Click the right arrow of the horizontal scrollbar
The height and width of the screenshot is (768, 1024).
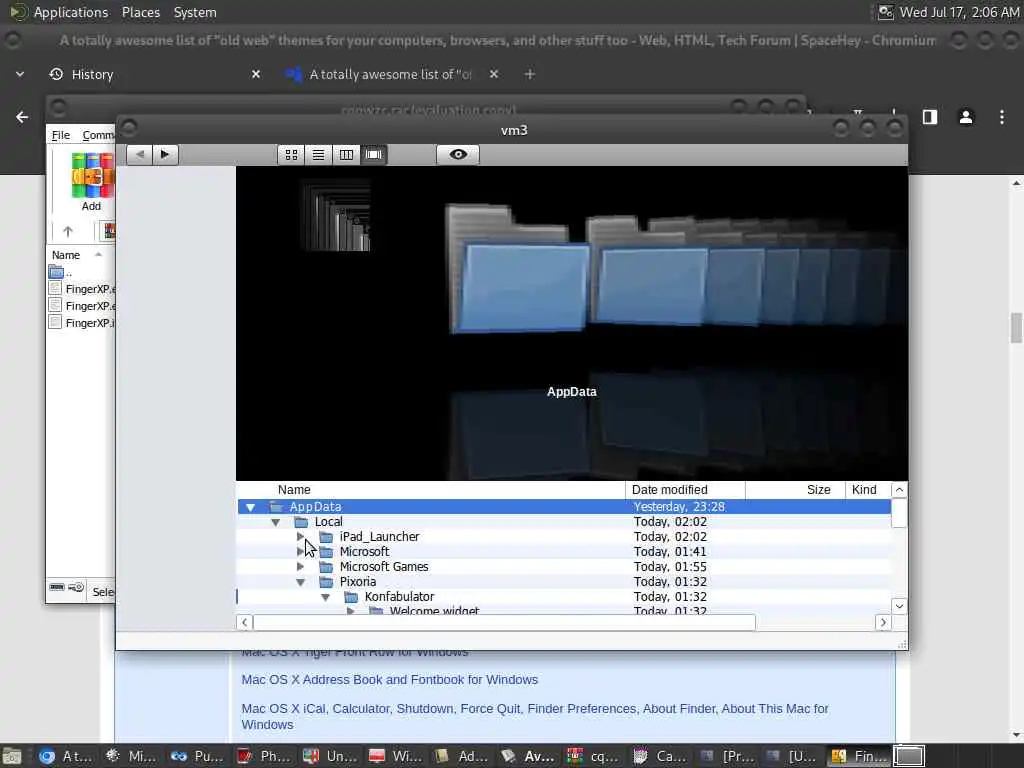(x=883, y=622)
